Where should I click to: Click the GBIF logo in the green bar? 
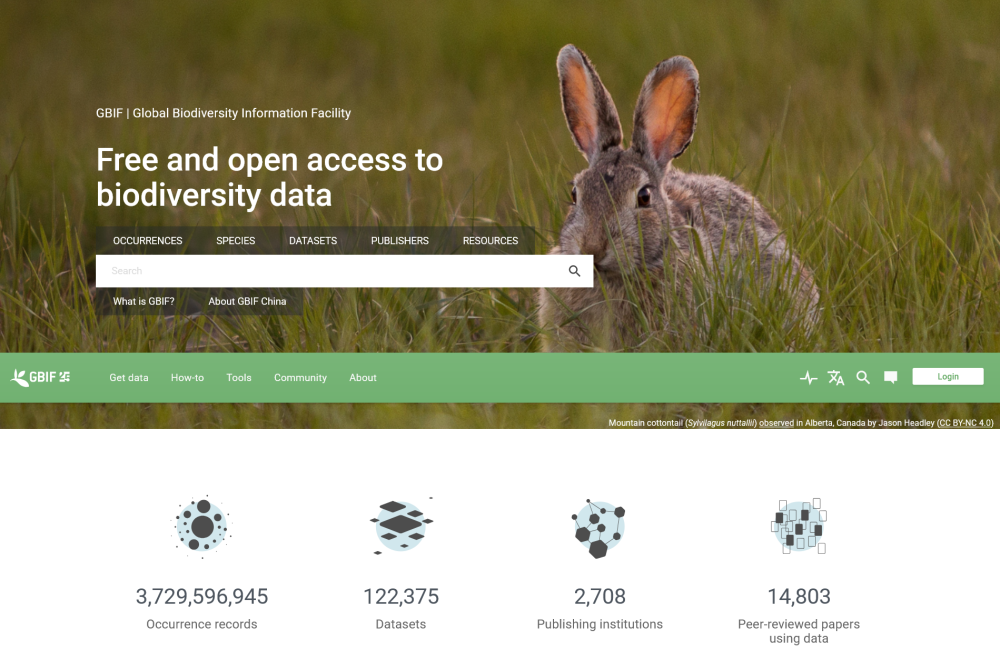[40, 378]
